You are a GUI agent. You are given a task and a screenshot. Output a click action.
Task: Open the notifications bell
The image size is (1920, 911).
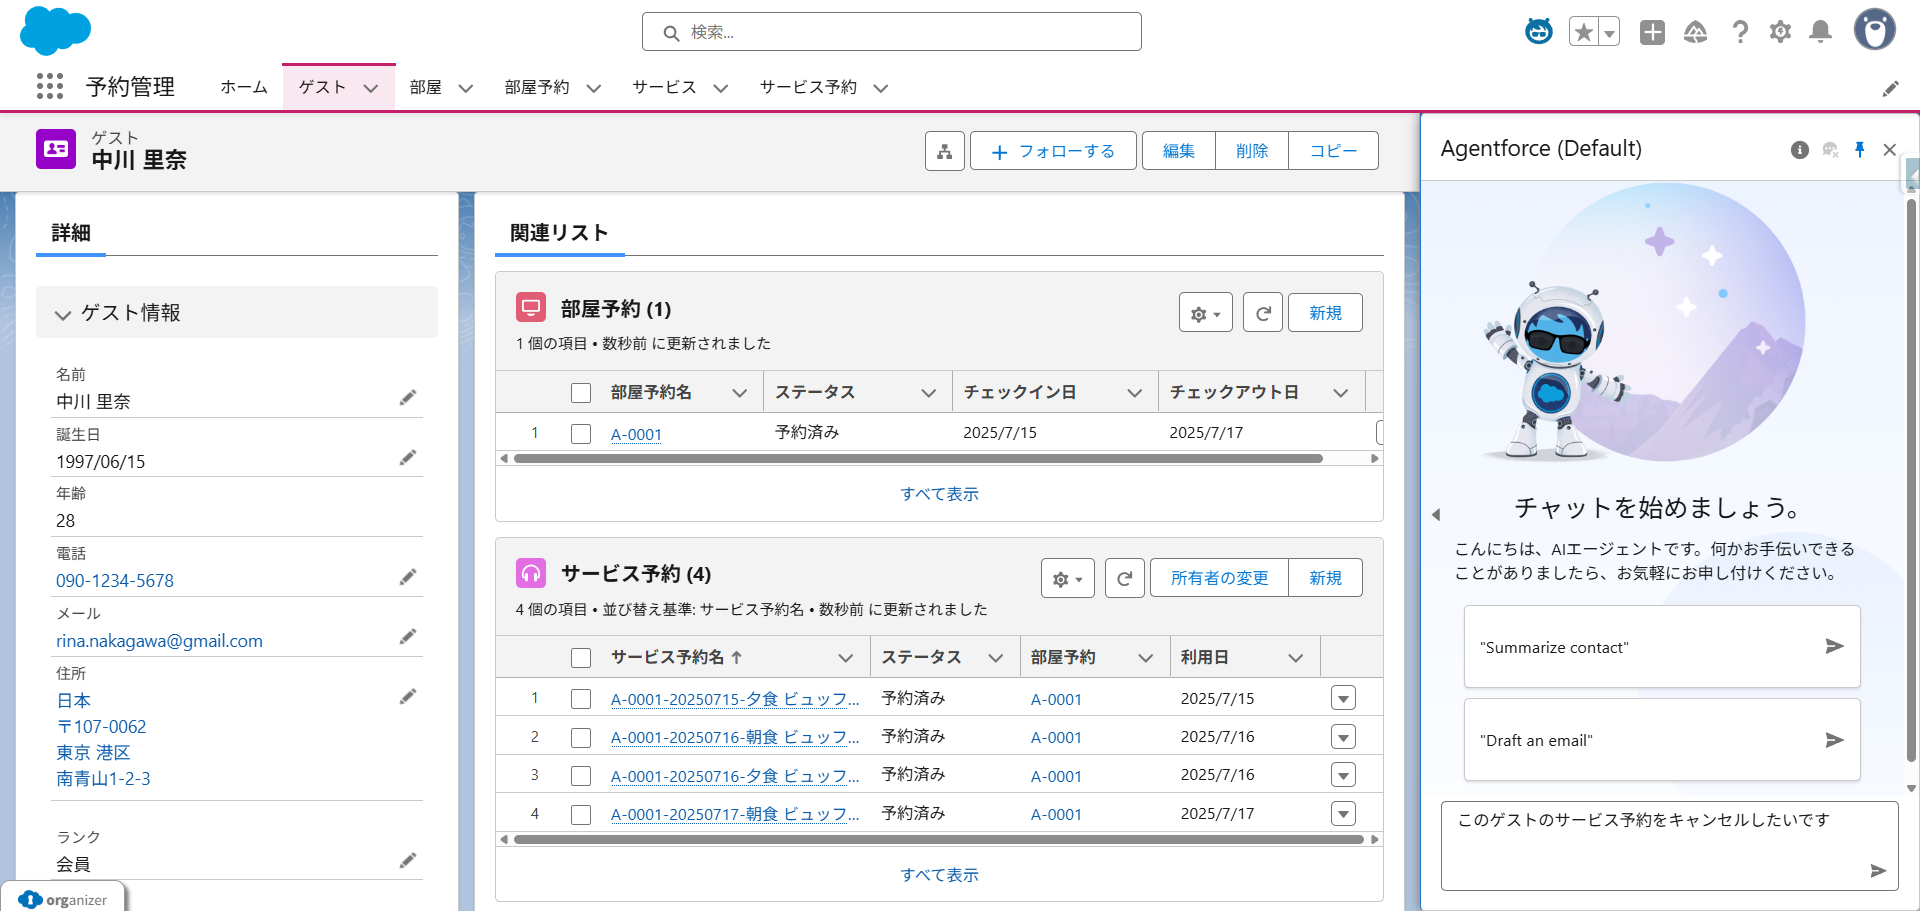click(1820, 31)
